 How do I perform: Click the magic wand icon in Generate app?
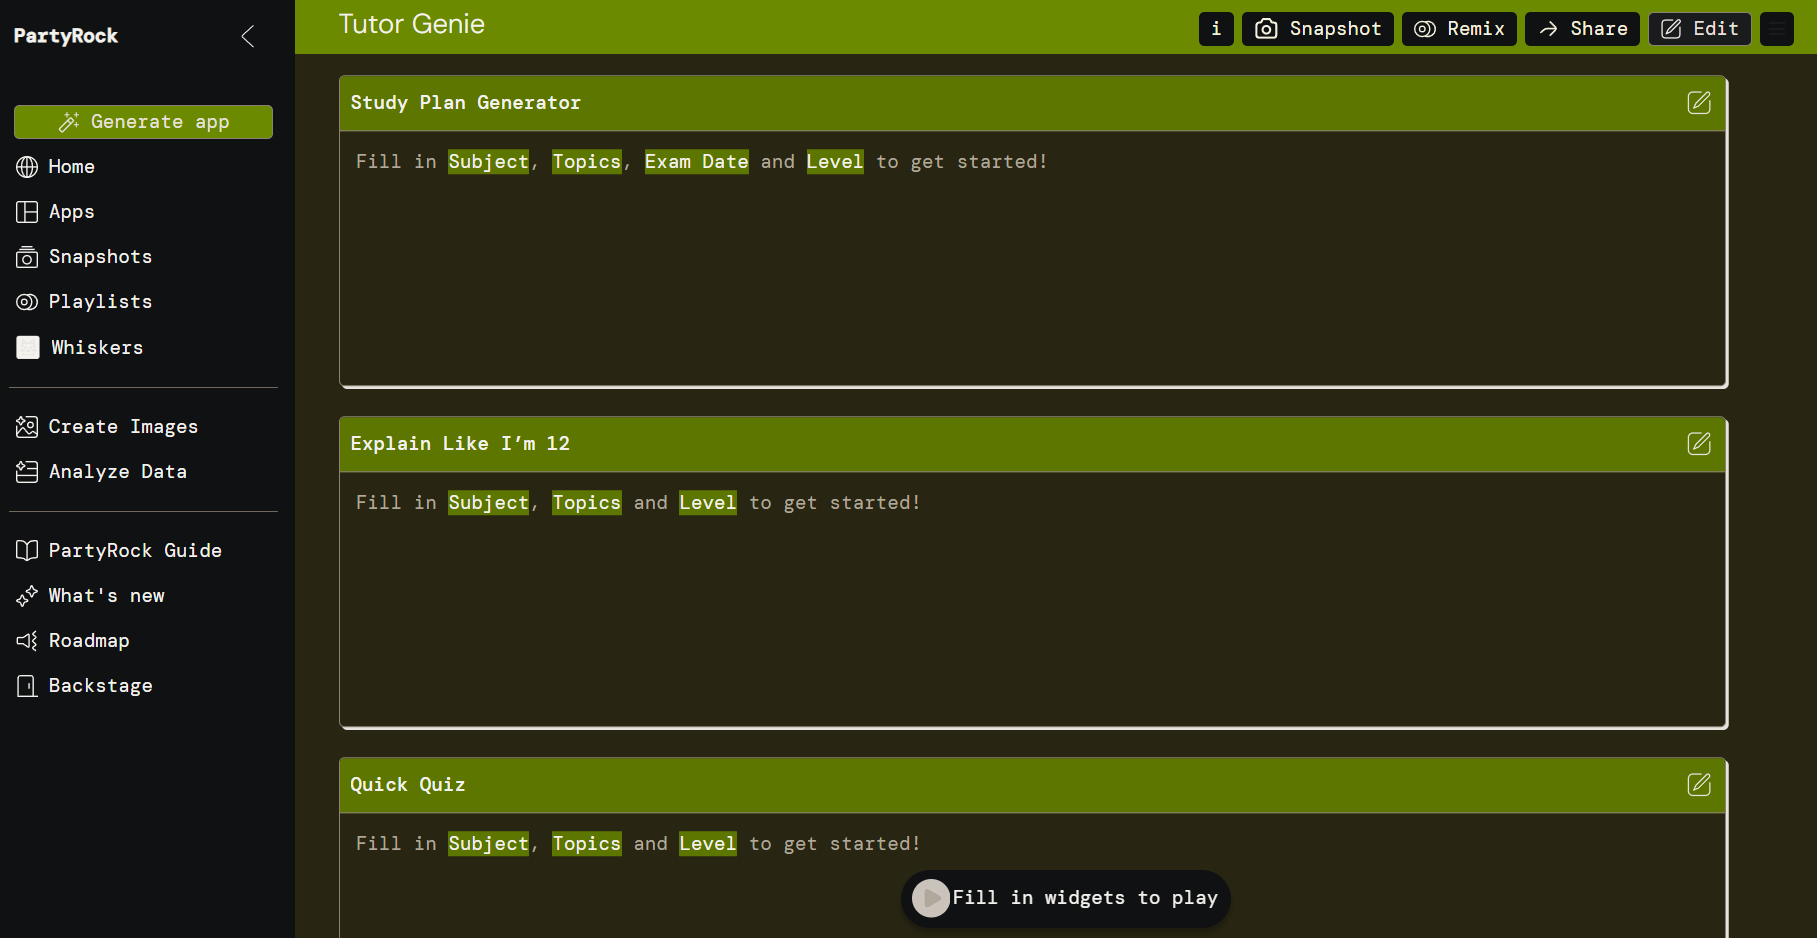pos(69,122)
